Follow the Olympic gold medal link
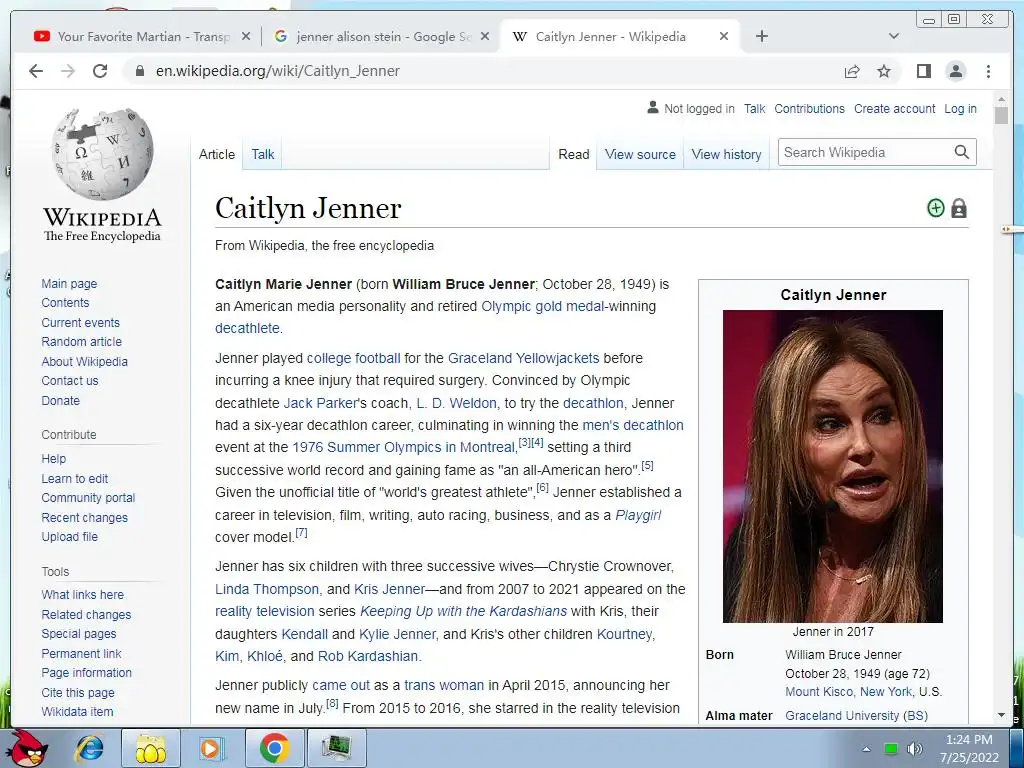The width and height of the screenshot is (1024, 768). (x=543, y=306)
